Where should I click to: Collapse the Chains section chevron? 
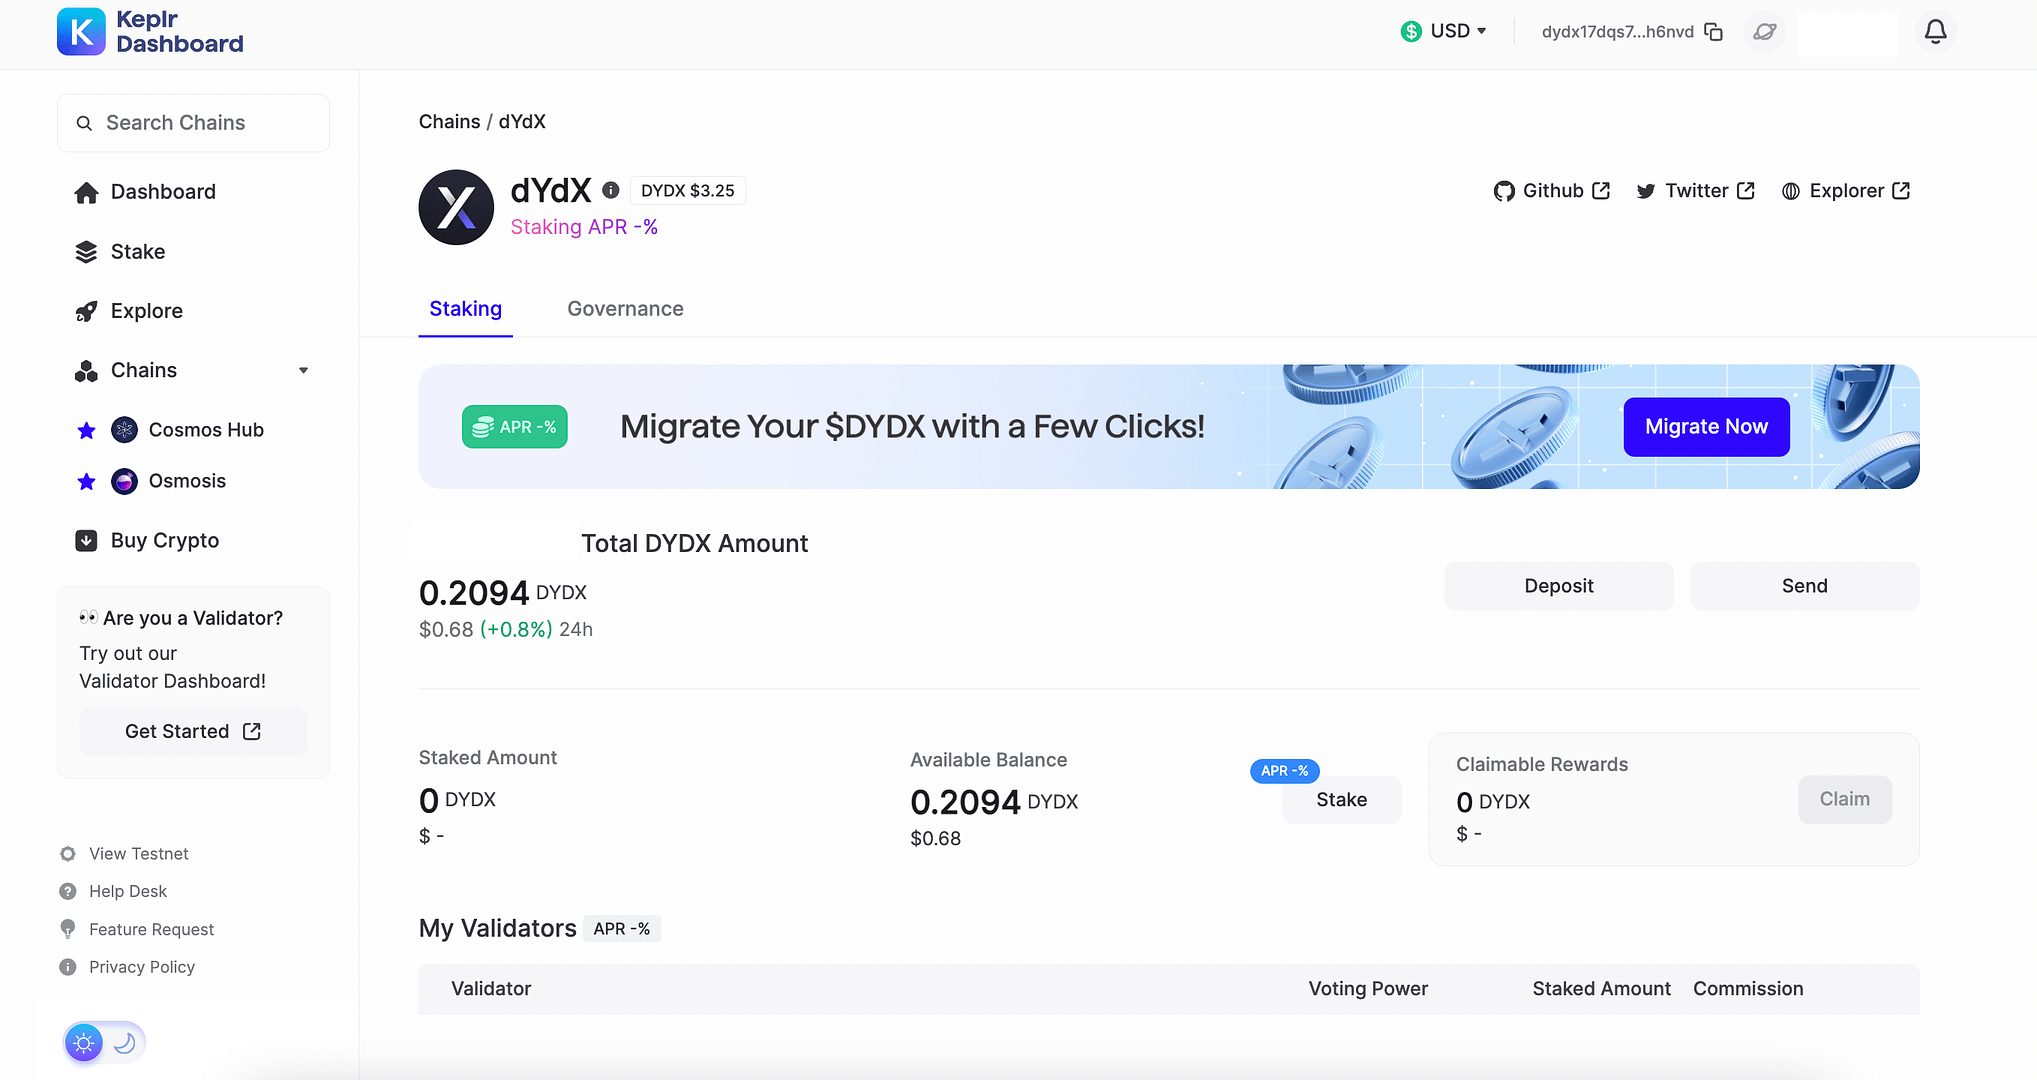[x=304, y=370]
